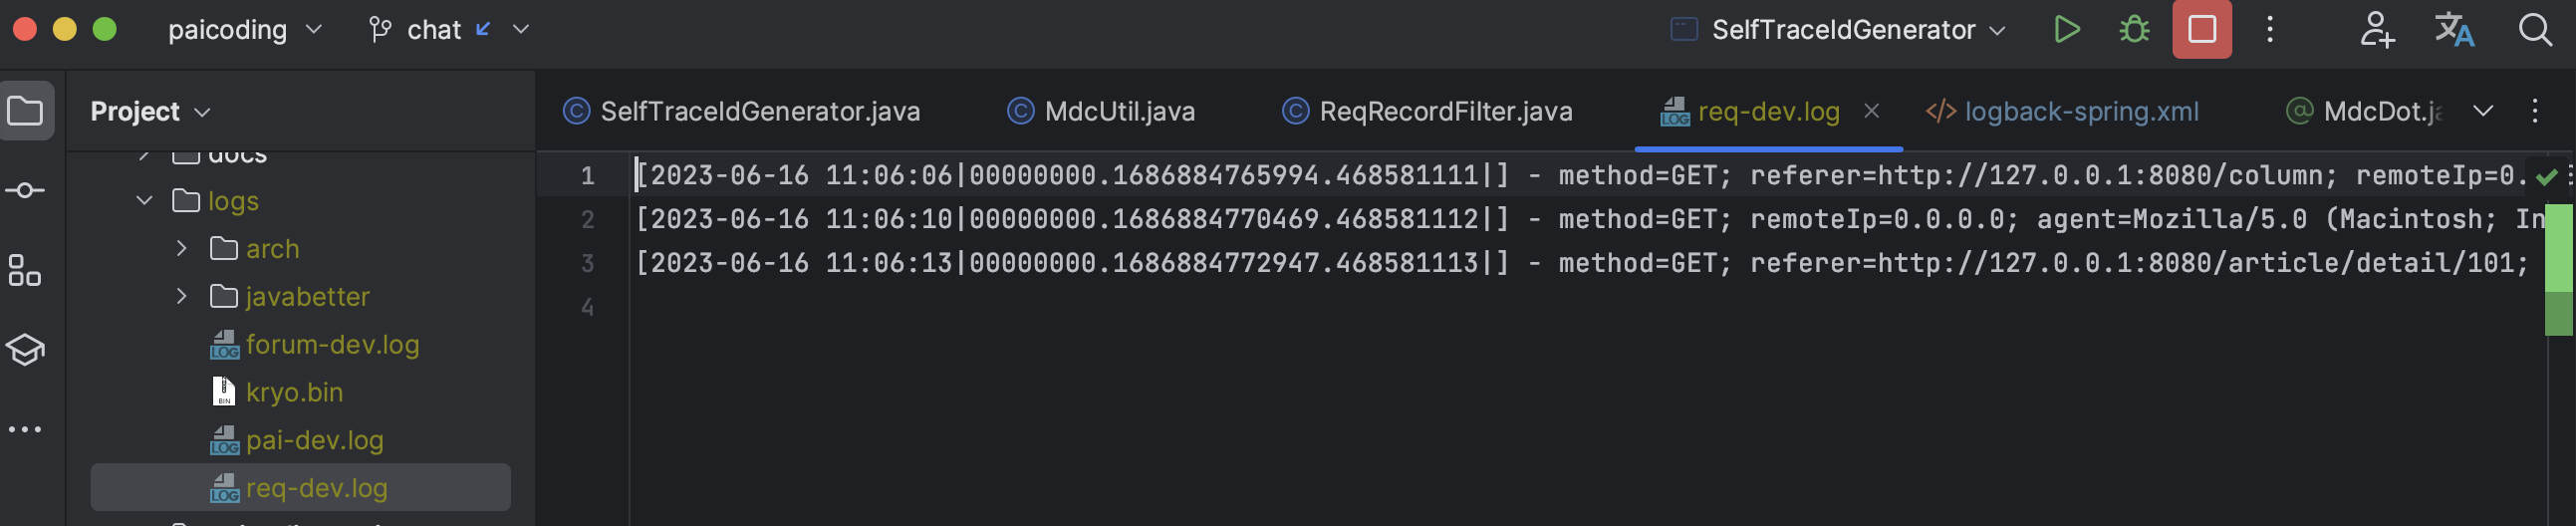Start debugging with the bug icon
This screenshot has width=2576, height=526.
pos(2134,30)
